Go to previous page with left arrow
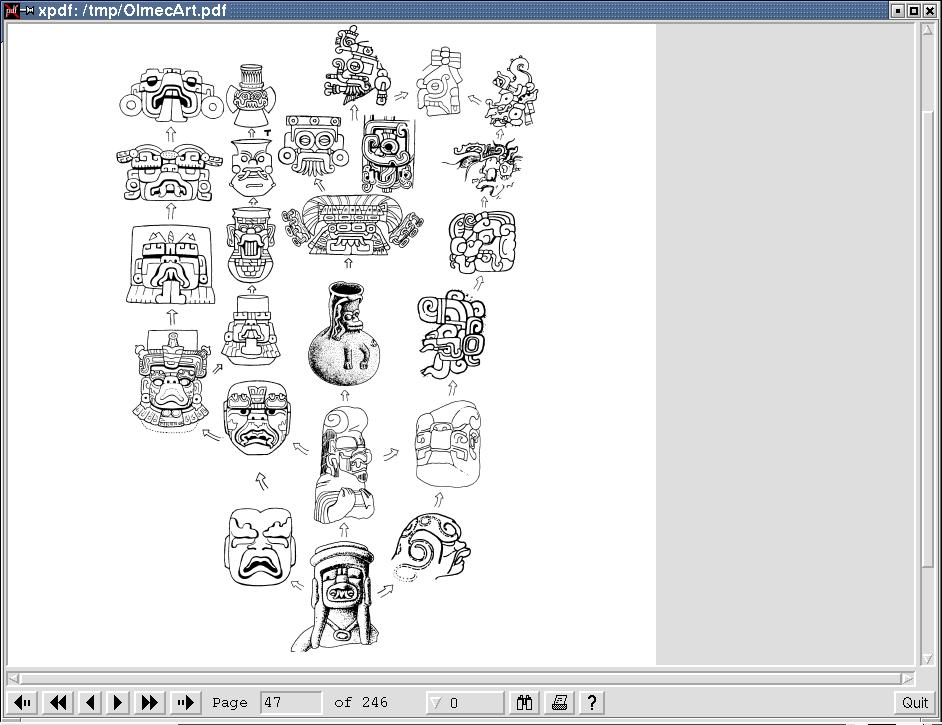 coord(90,702)
